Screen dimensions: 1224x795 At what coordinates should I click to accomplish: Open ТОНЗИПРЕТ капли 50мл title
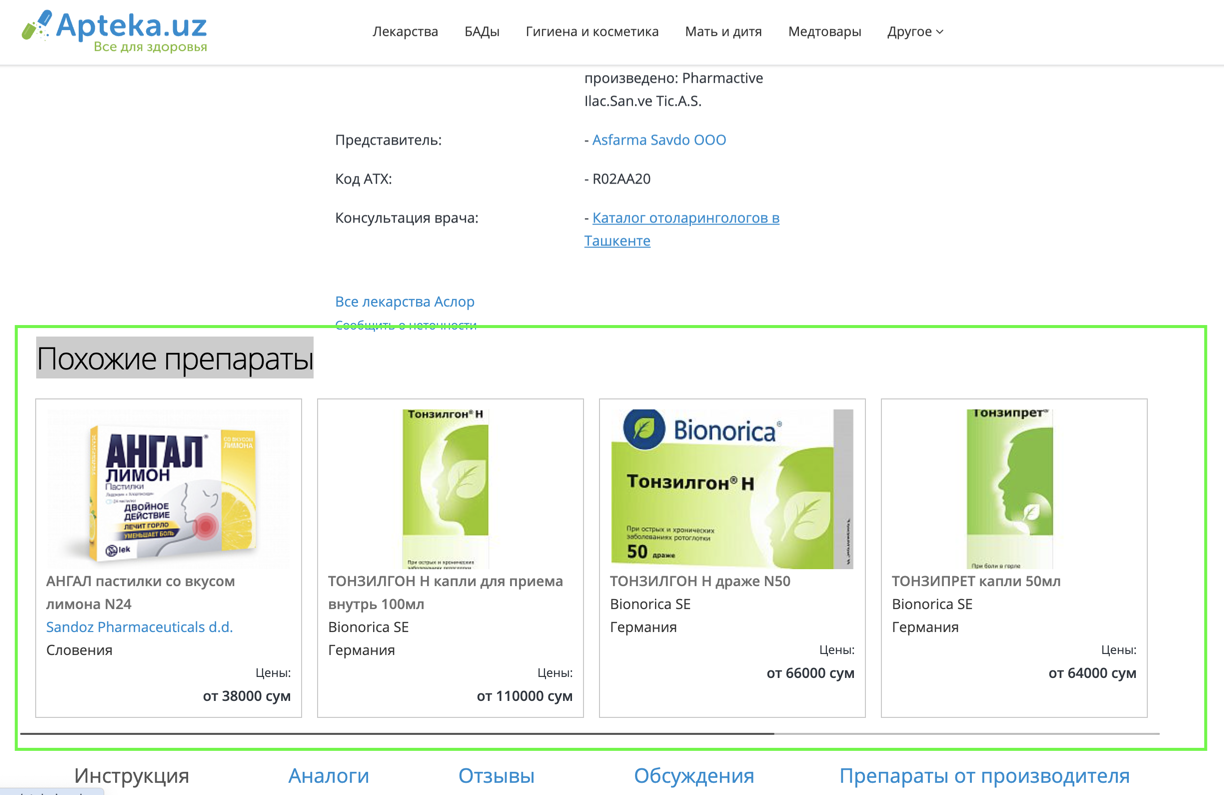tap(976, 581)
